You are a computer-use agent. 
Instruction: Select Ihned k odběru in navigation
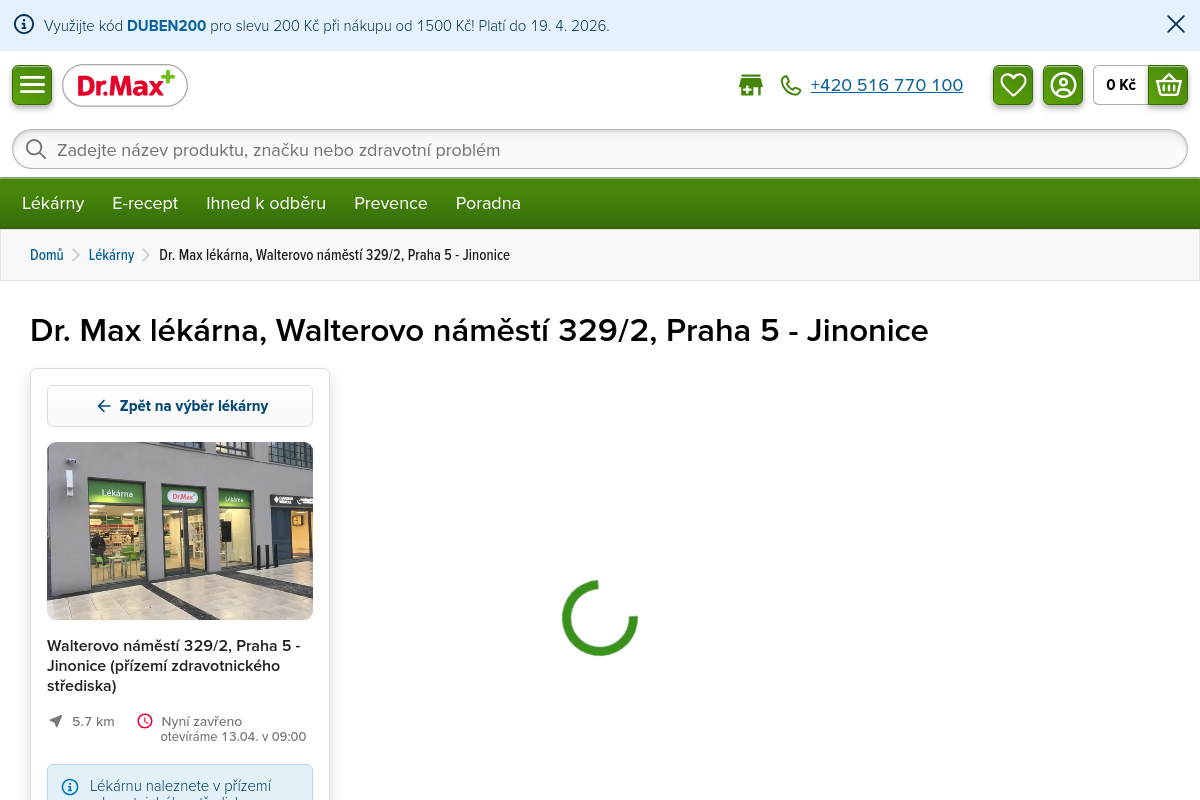266,204
